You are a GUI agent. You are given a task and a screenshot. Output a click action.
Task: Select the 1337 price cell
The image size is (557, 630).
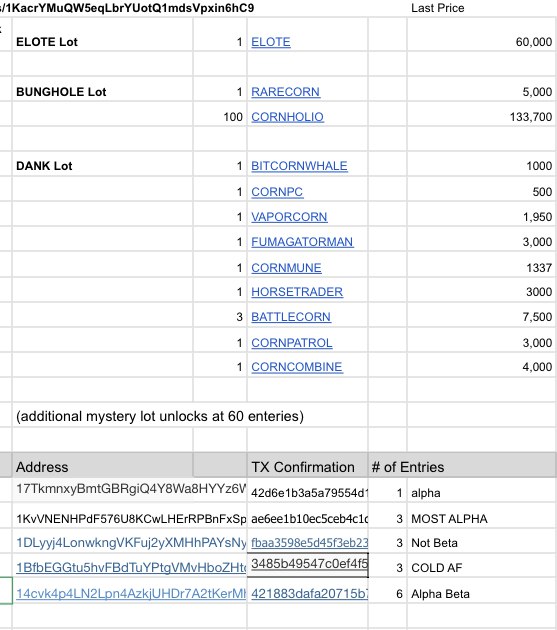click(x=481, y=265)
